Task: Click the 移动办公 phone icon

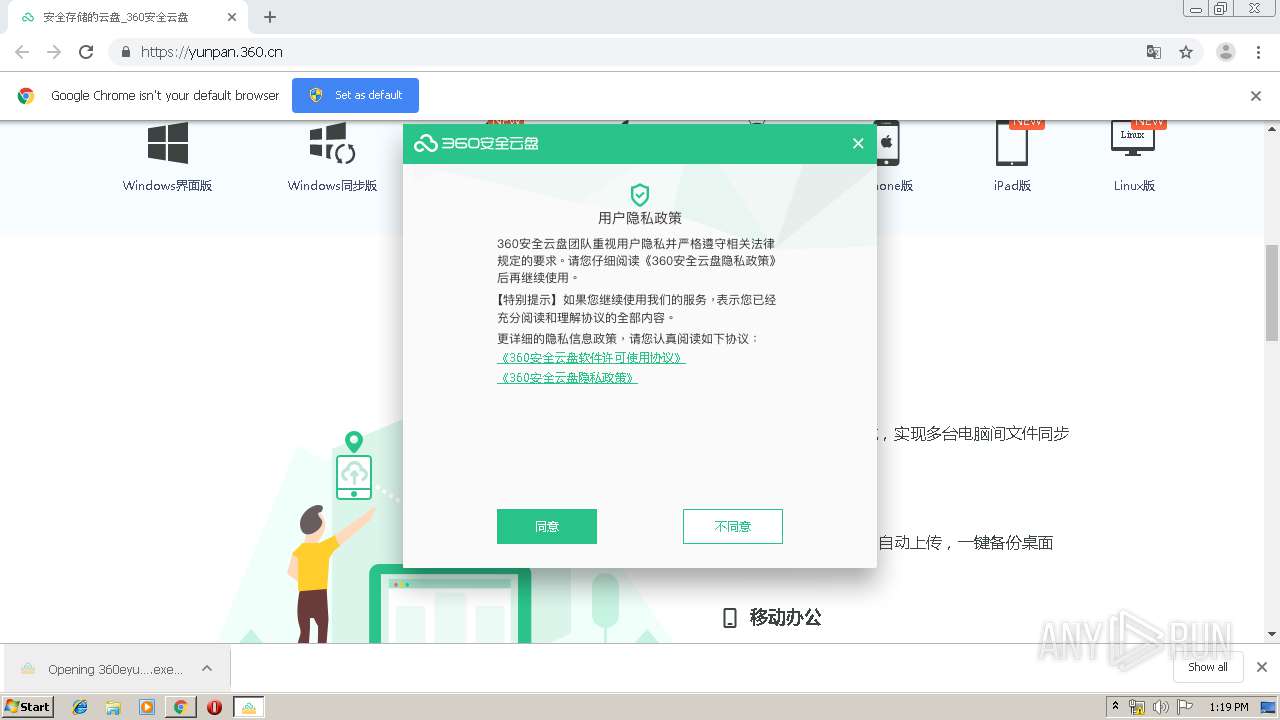Action: (730, 618)
